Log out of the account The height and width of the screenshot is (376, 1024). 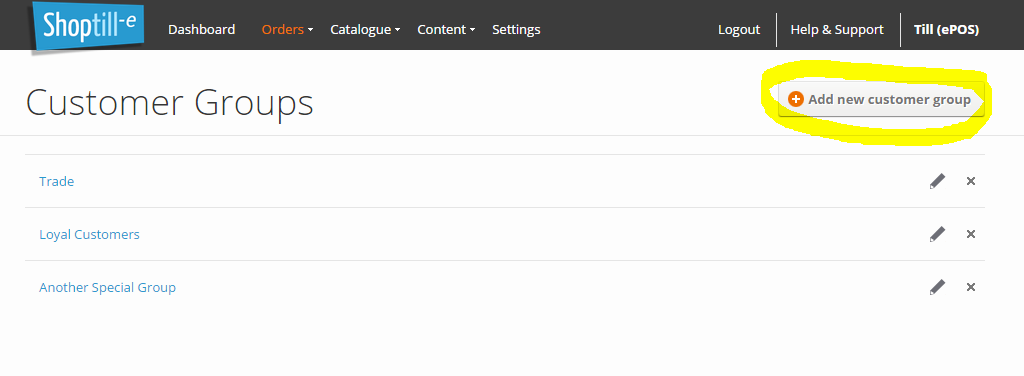[739, 29]
